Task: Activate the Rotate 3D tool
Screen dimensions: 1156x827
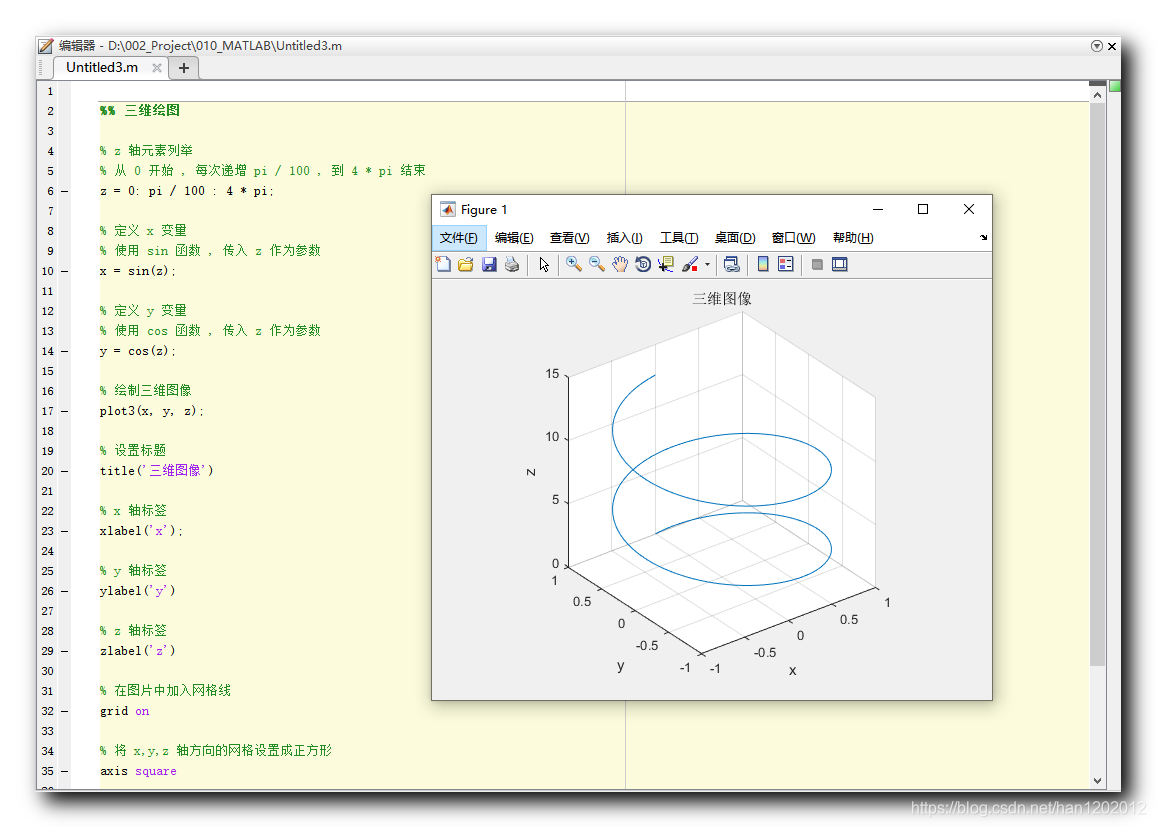Action: [643, 264]
